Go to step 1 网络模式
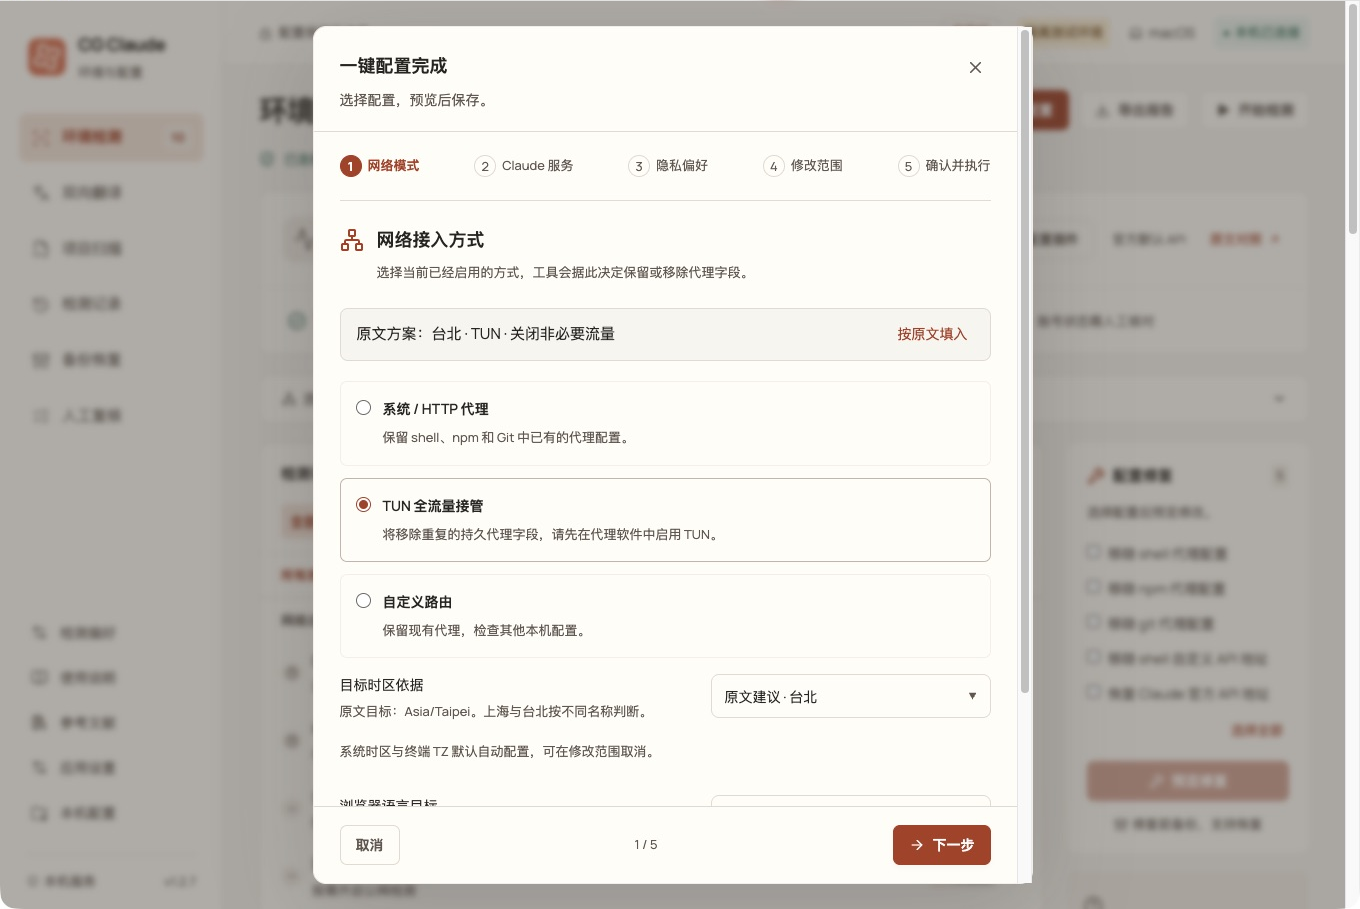This screenshot has height=909, width=1360. point(380,166)
